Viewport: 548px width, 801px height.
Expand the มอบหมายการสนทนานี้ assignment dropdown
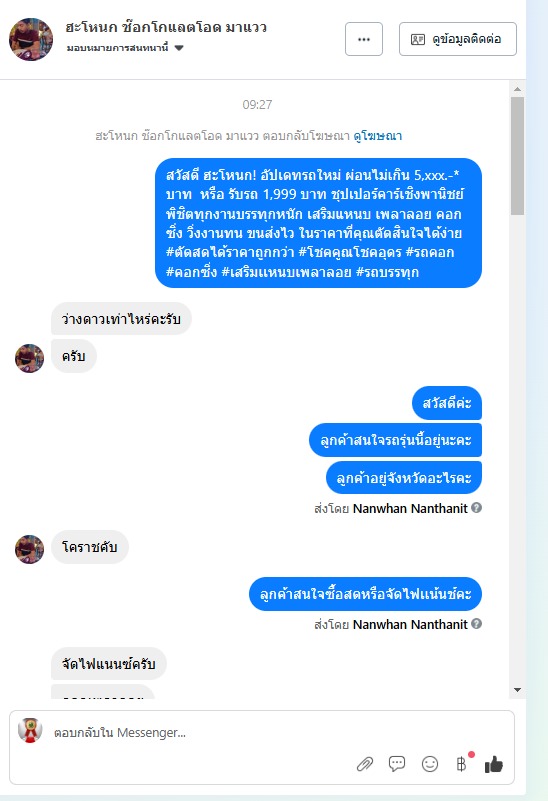(x=179, y=48)
